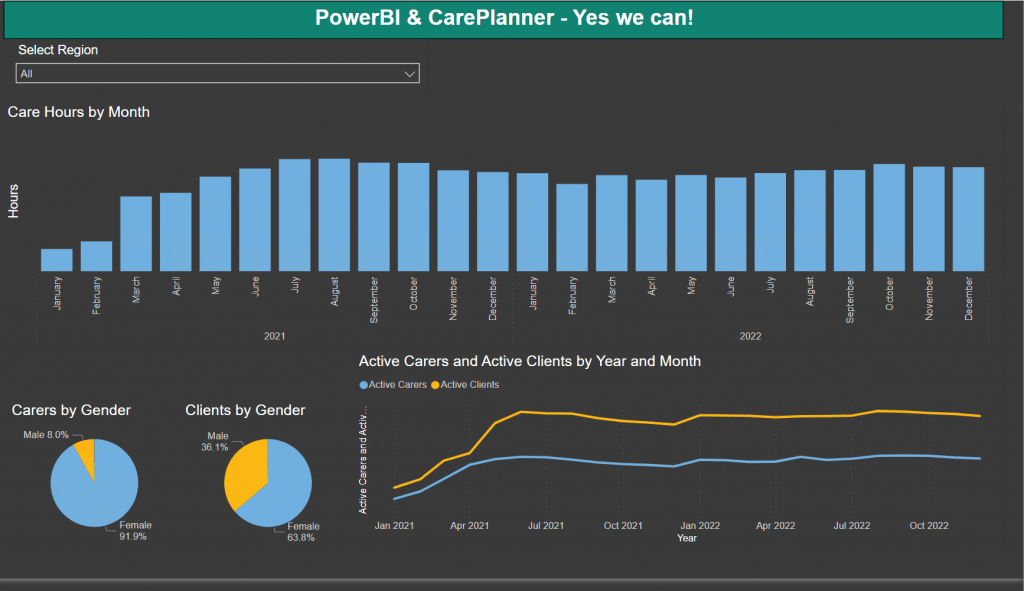The image size is (1024, 591).
Task: Click the February 2022 care hours bar
Action: [572, 227]
